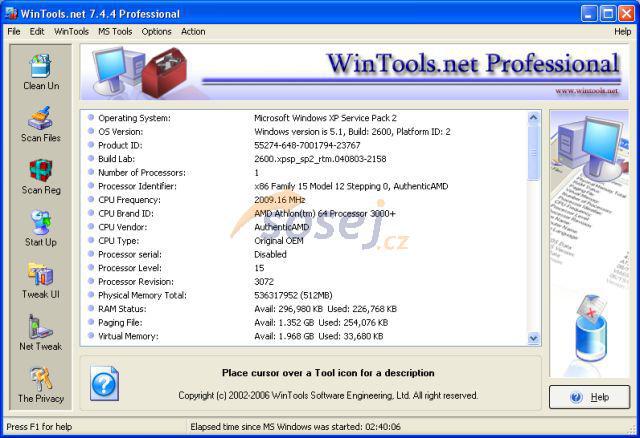Viewport: 640px width, 438px height.
Task: Click value 55274-648-7001794-23767
Action: (x=307, y=145)
